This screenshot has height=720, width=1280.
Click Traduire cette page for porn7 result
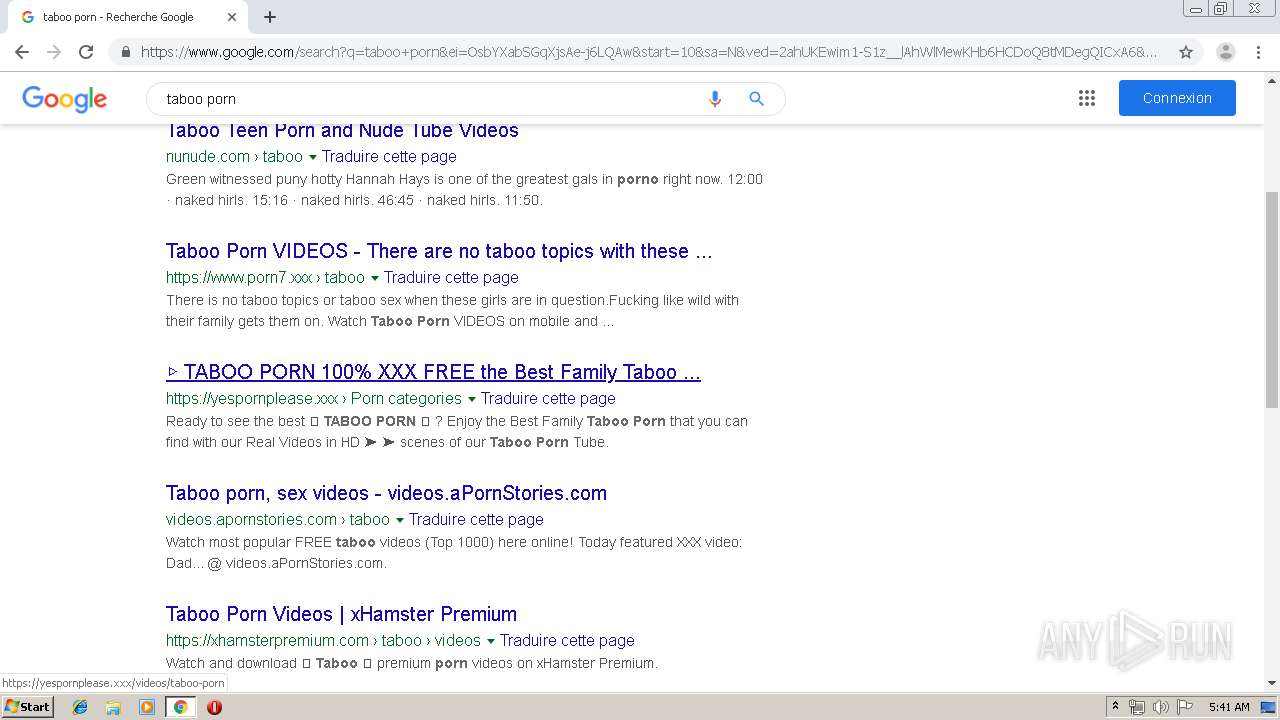451,277
